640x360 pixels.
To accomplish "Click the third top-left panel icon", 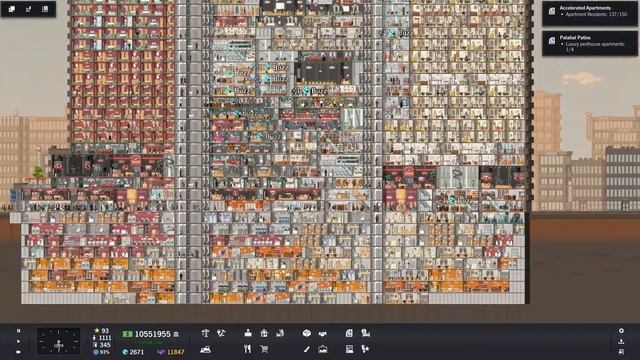I will coord(45,9).
